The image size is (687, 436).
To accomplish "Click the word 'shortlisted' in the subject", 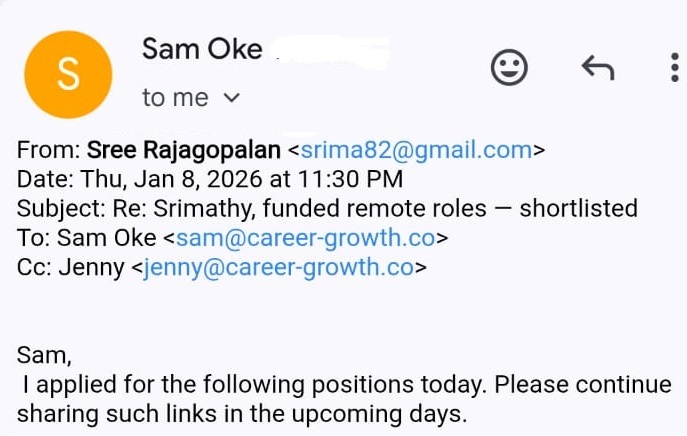I will [x=578, y=209].
